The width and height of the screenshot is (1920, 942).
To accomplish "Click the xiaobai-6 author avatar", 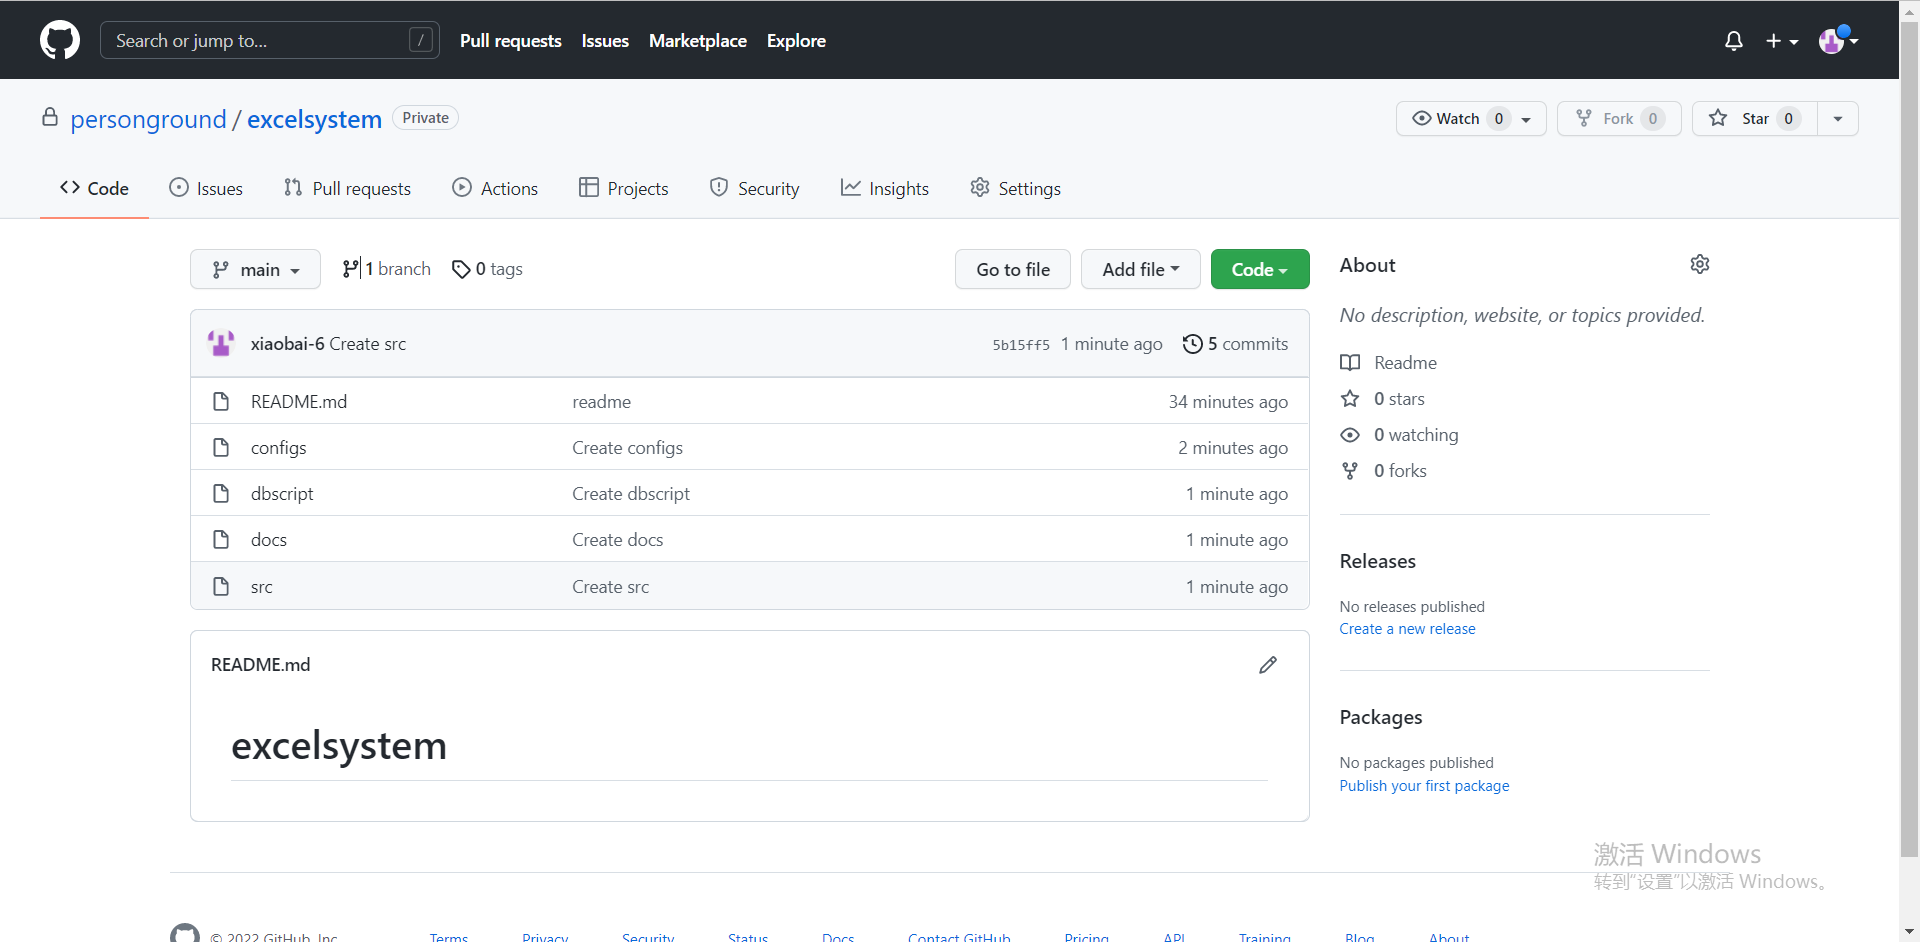I will point(221,343).
